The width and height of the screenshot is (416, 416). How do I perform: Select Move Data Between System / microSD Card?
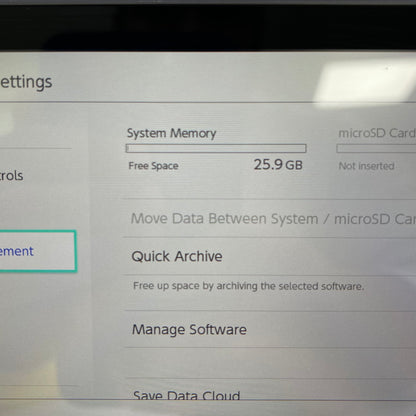(270, 219)
